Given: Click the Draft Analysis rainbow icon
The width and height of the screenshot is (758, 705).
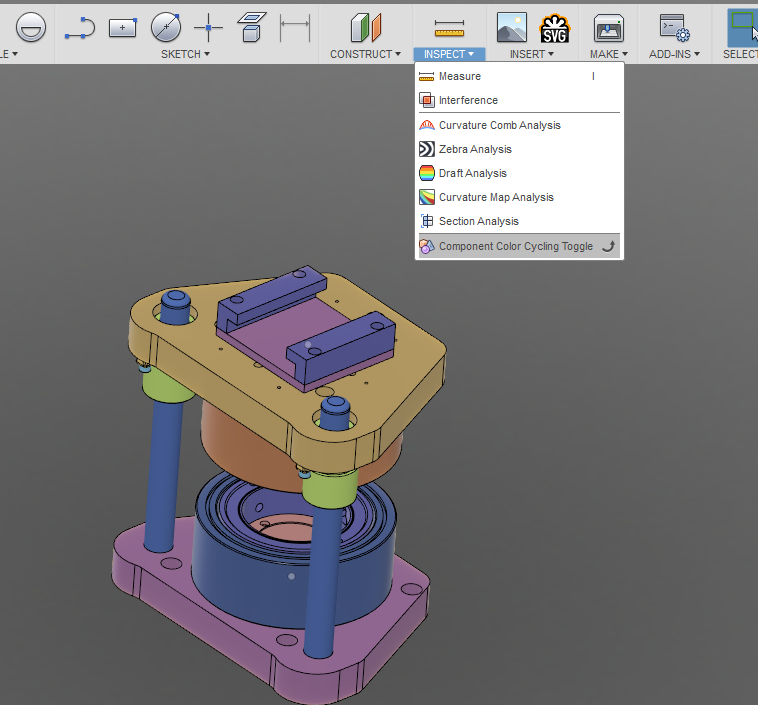Looking at the screenshot, I should (426, 173).
